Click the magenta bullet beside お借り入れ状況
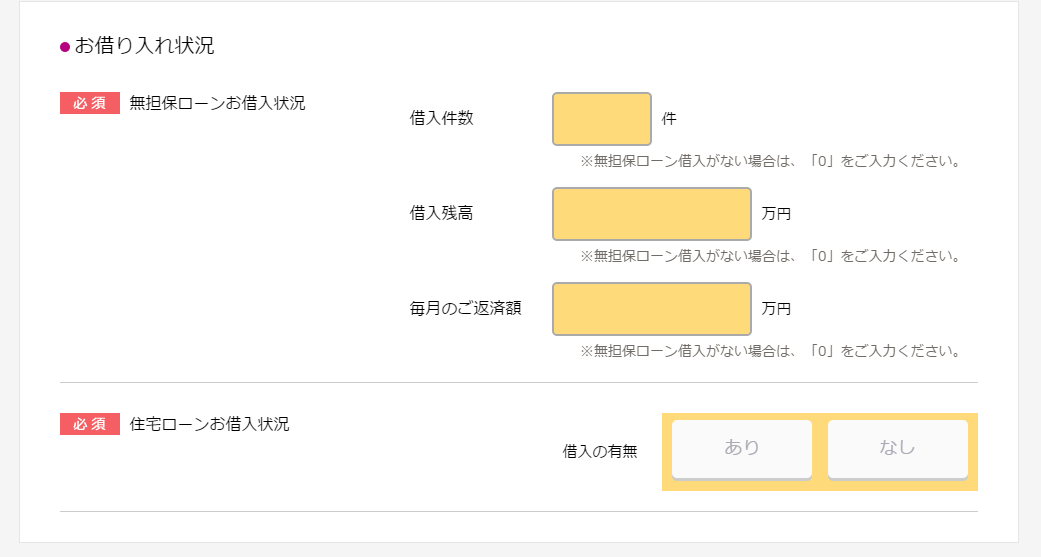This screenshot has height=557, width=1041. [x=65, y=47]
